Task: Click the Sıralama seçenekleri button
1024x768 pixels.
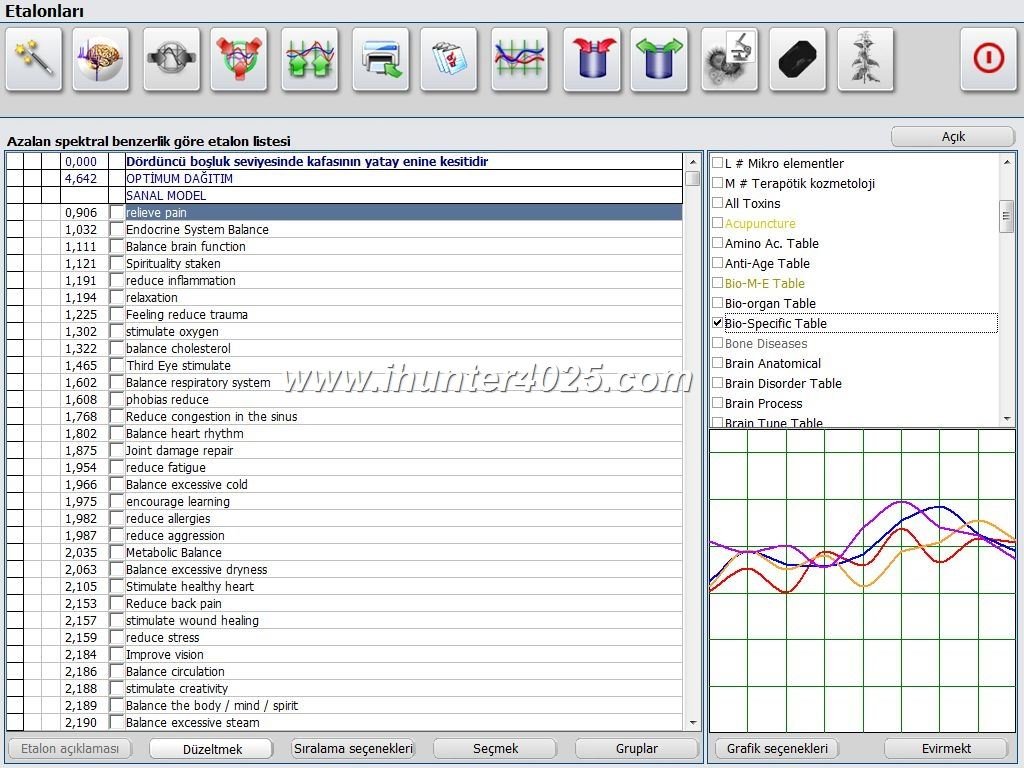Action: click(353, 748)
